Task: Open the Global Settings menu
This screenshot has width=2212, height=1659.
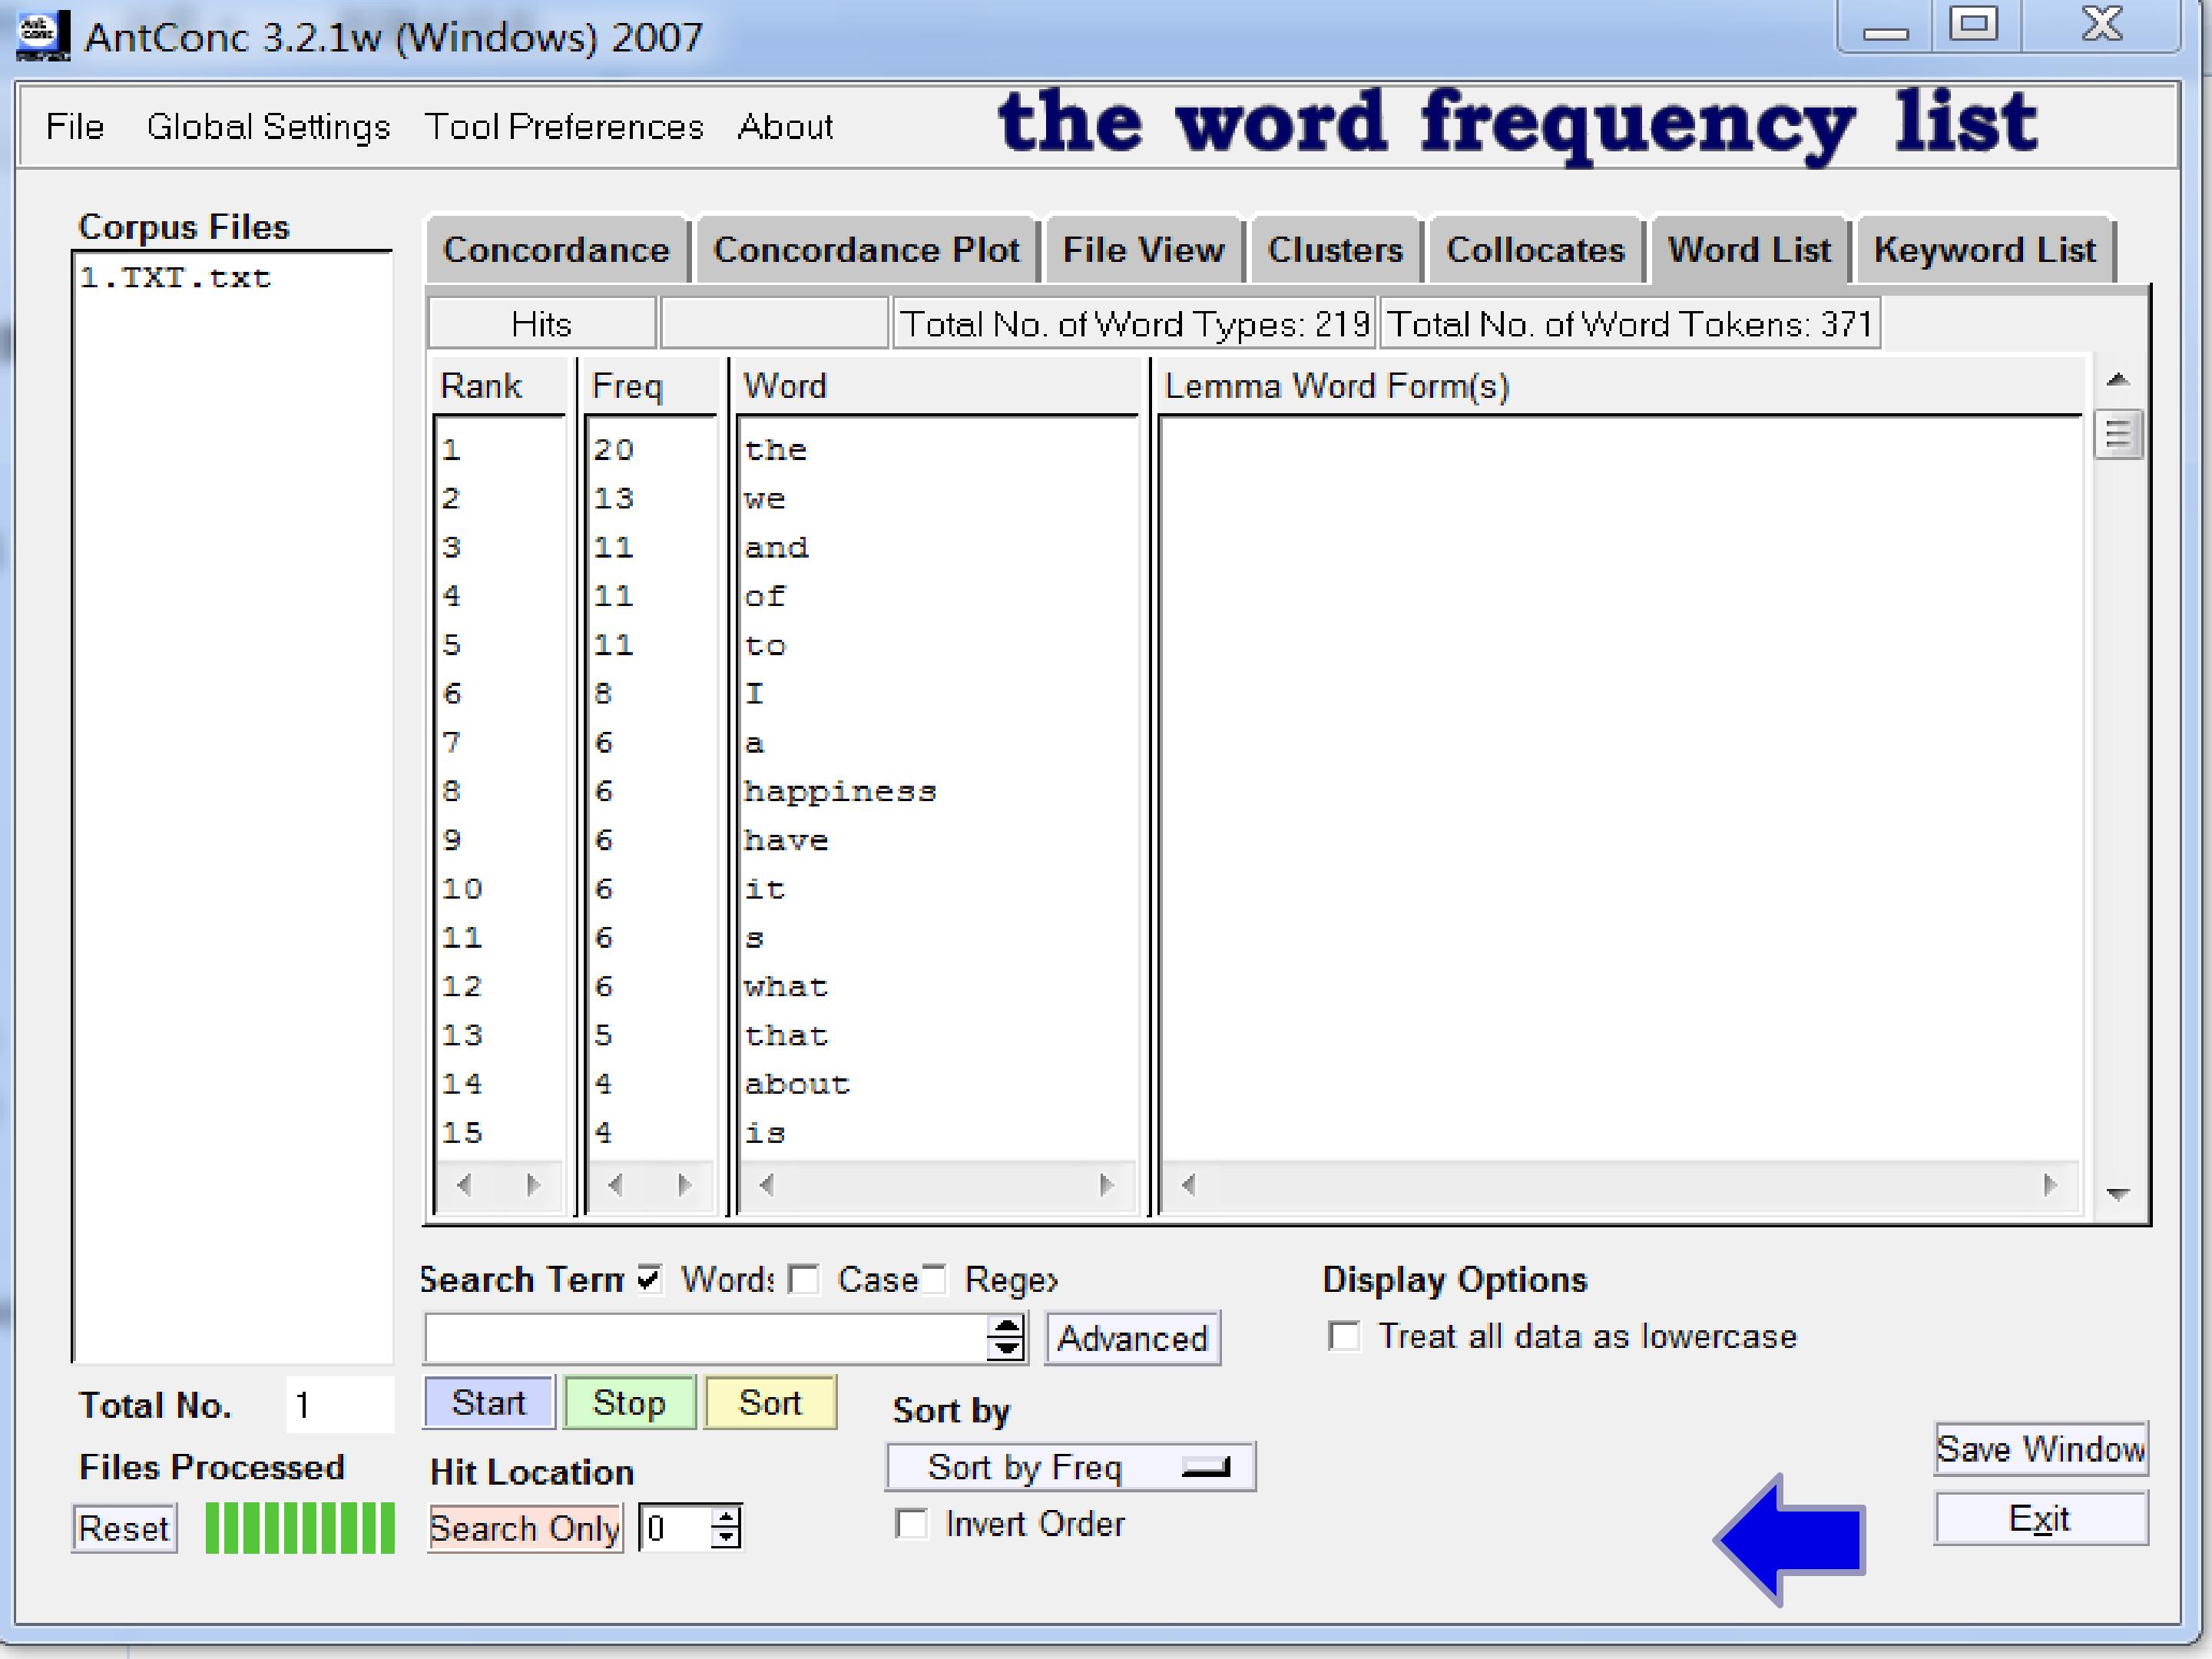Action: tap(268, 127)
